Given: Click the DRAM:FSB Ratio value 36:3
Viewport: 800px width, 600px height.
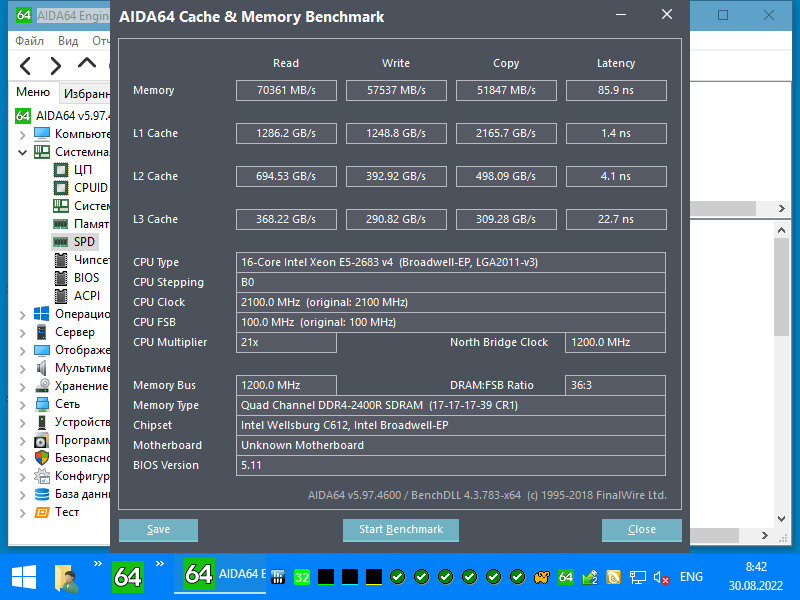Looking at the screenshot, I should point(615,385).
